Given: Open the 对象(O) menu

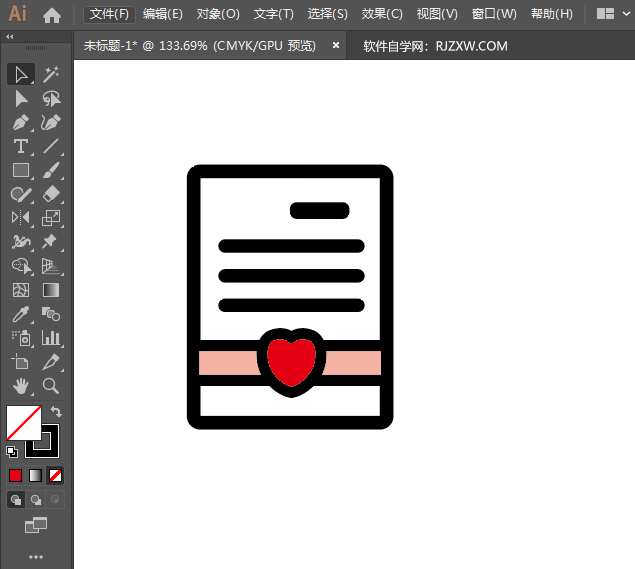Looking at the screenshot, I should [x=218, y=14].
